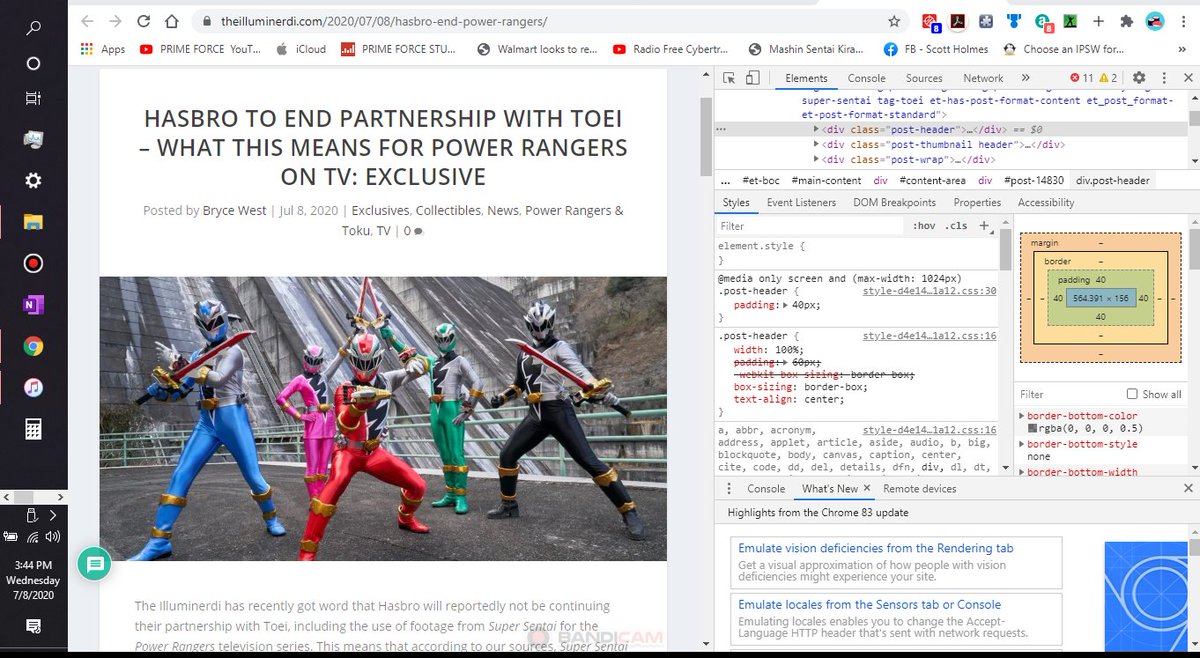Bookmark this page with the star icon
1200x658 pixels.
[894, 21]
